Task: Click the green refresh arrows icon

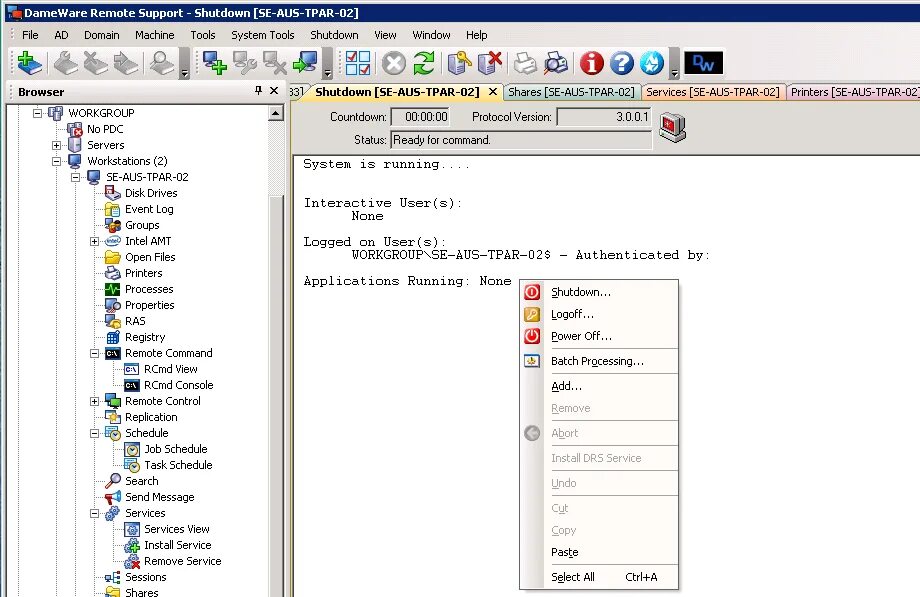Action: (x=424, y=63)
